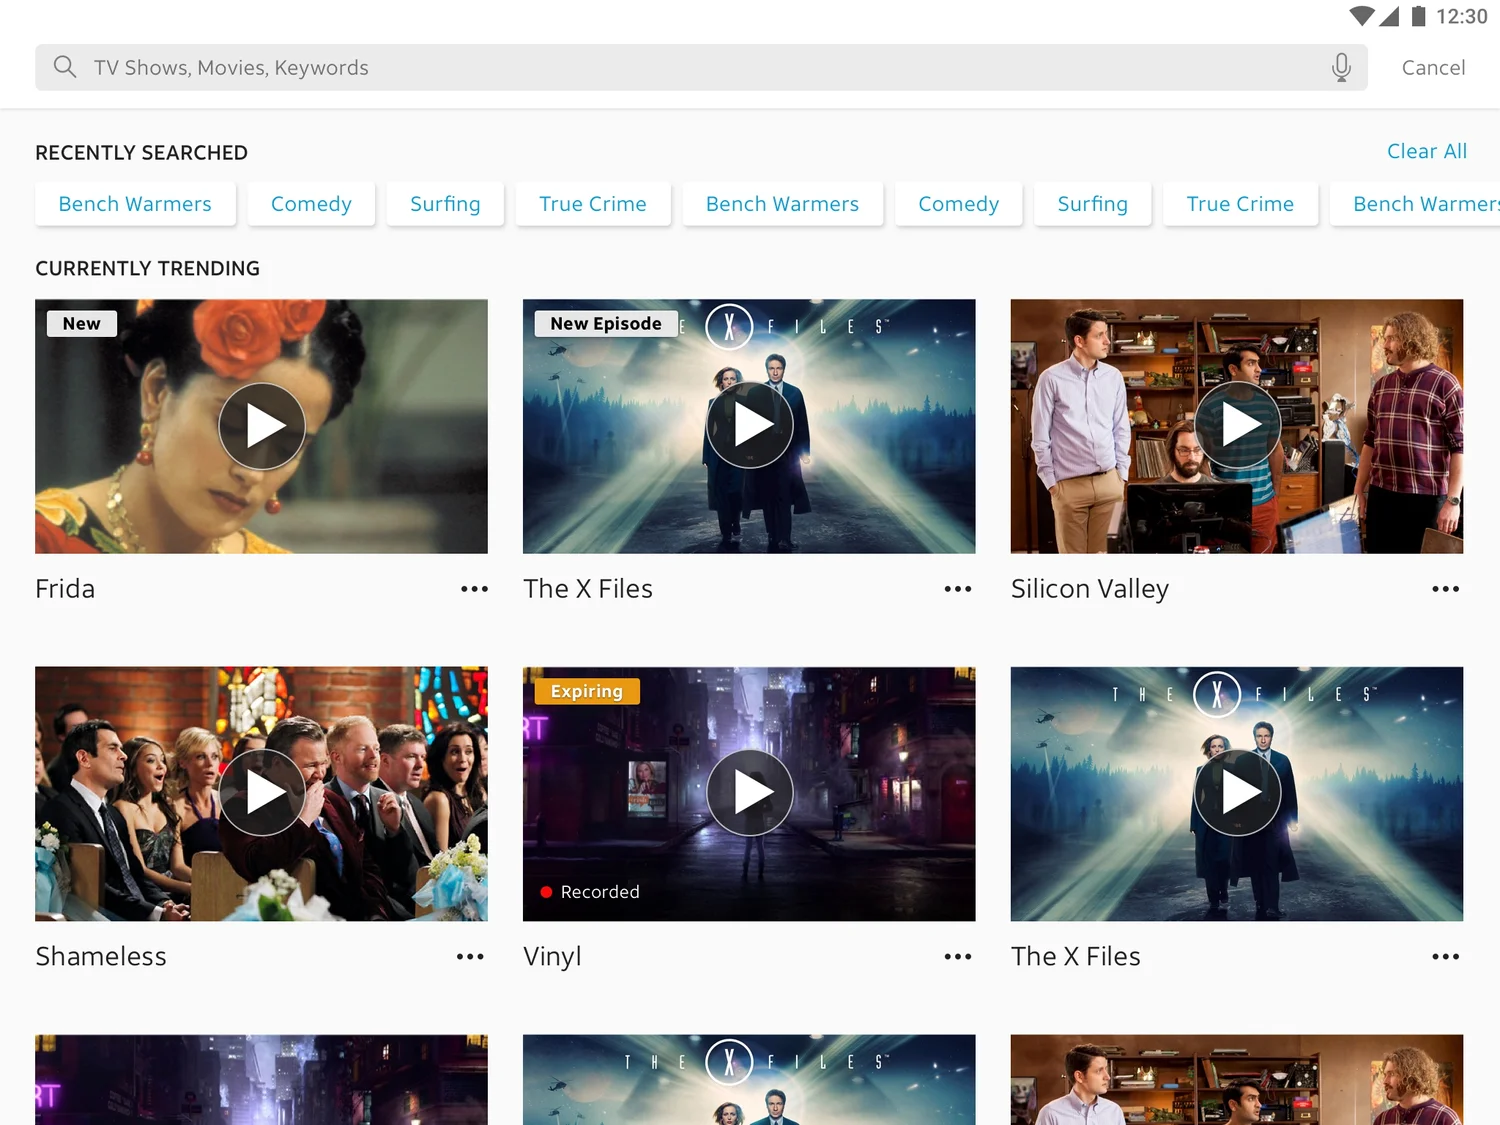Image resolution: width=1500 pixels, height=1125 pixels.
Task: Tap the Shameless title
Action: click(x=101, y=957)
